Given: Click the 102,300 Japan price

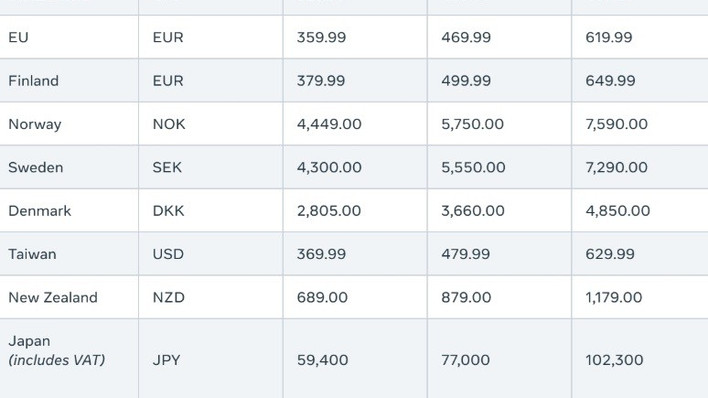Looking at the screenshot, I should coord(614,360).
